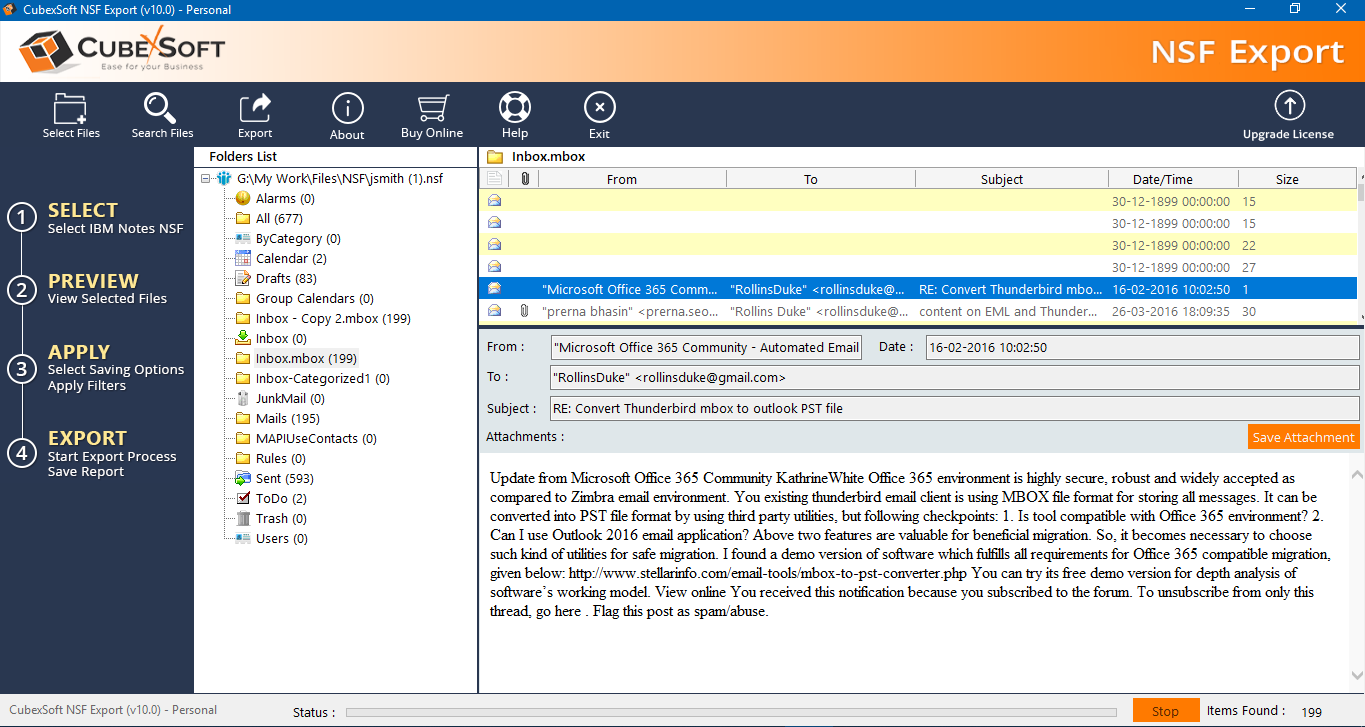Select the Mails (195) folder
This screenshot has width=1365, height=727.
pos(286,419)
